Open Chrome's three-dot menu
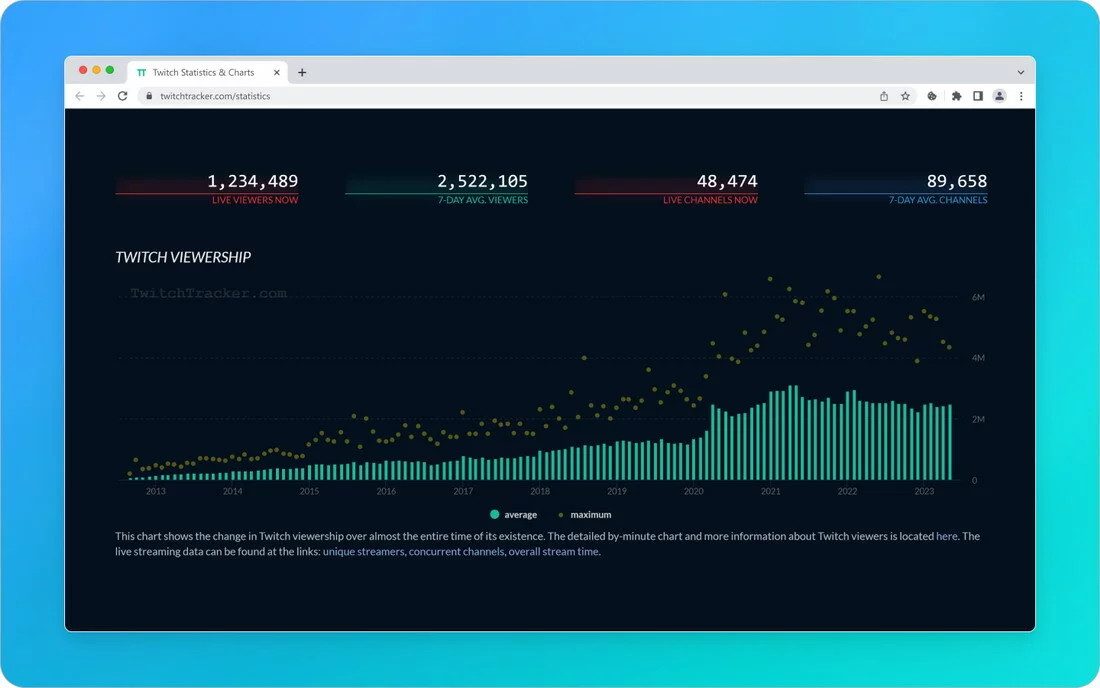 (1021, 96)
